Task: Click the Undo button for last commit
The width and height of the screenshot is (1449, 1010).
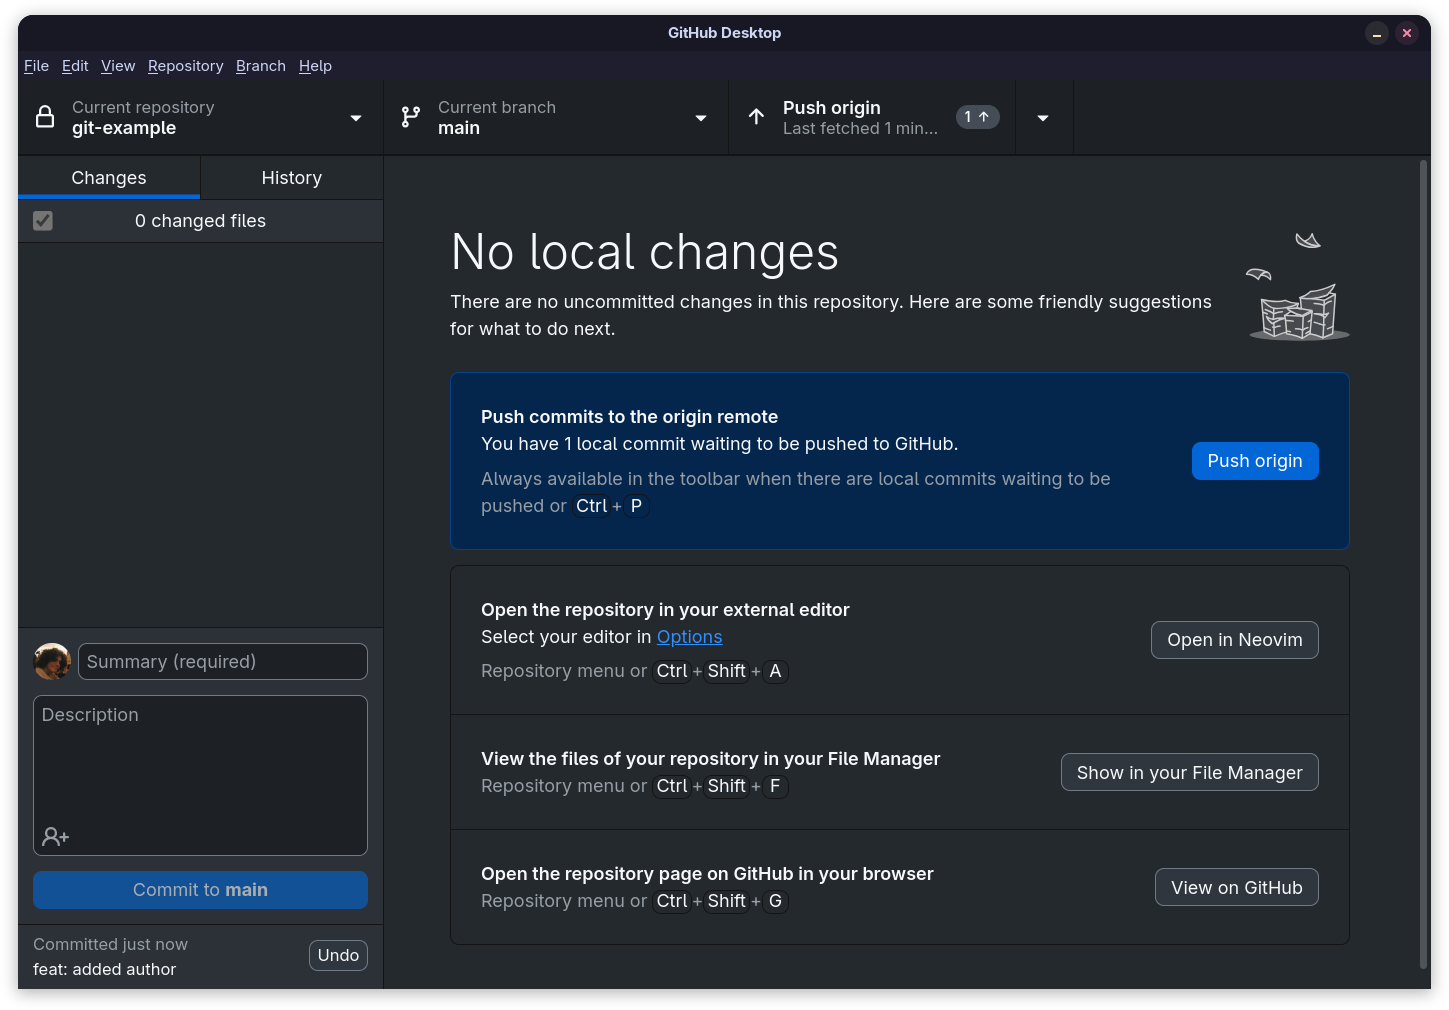Action: 338,956
